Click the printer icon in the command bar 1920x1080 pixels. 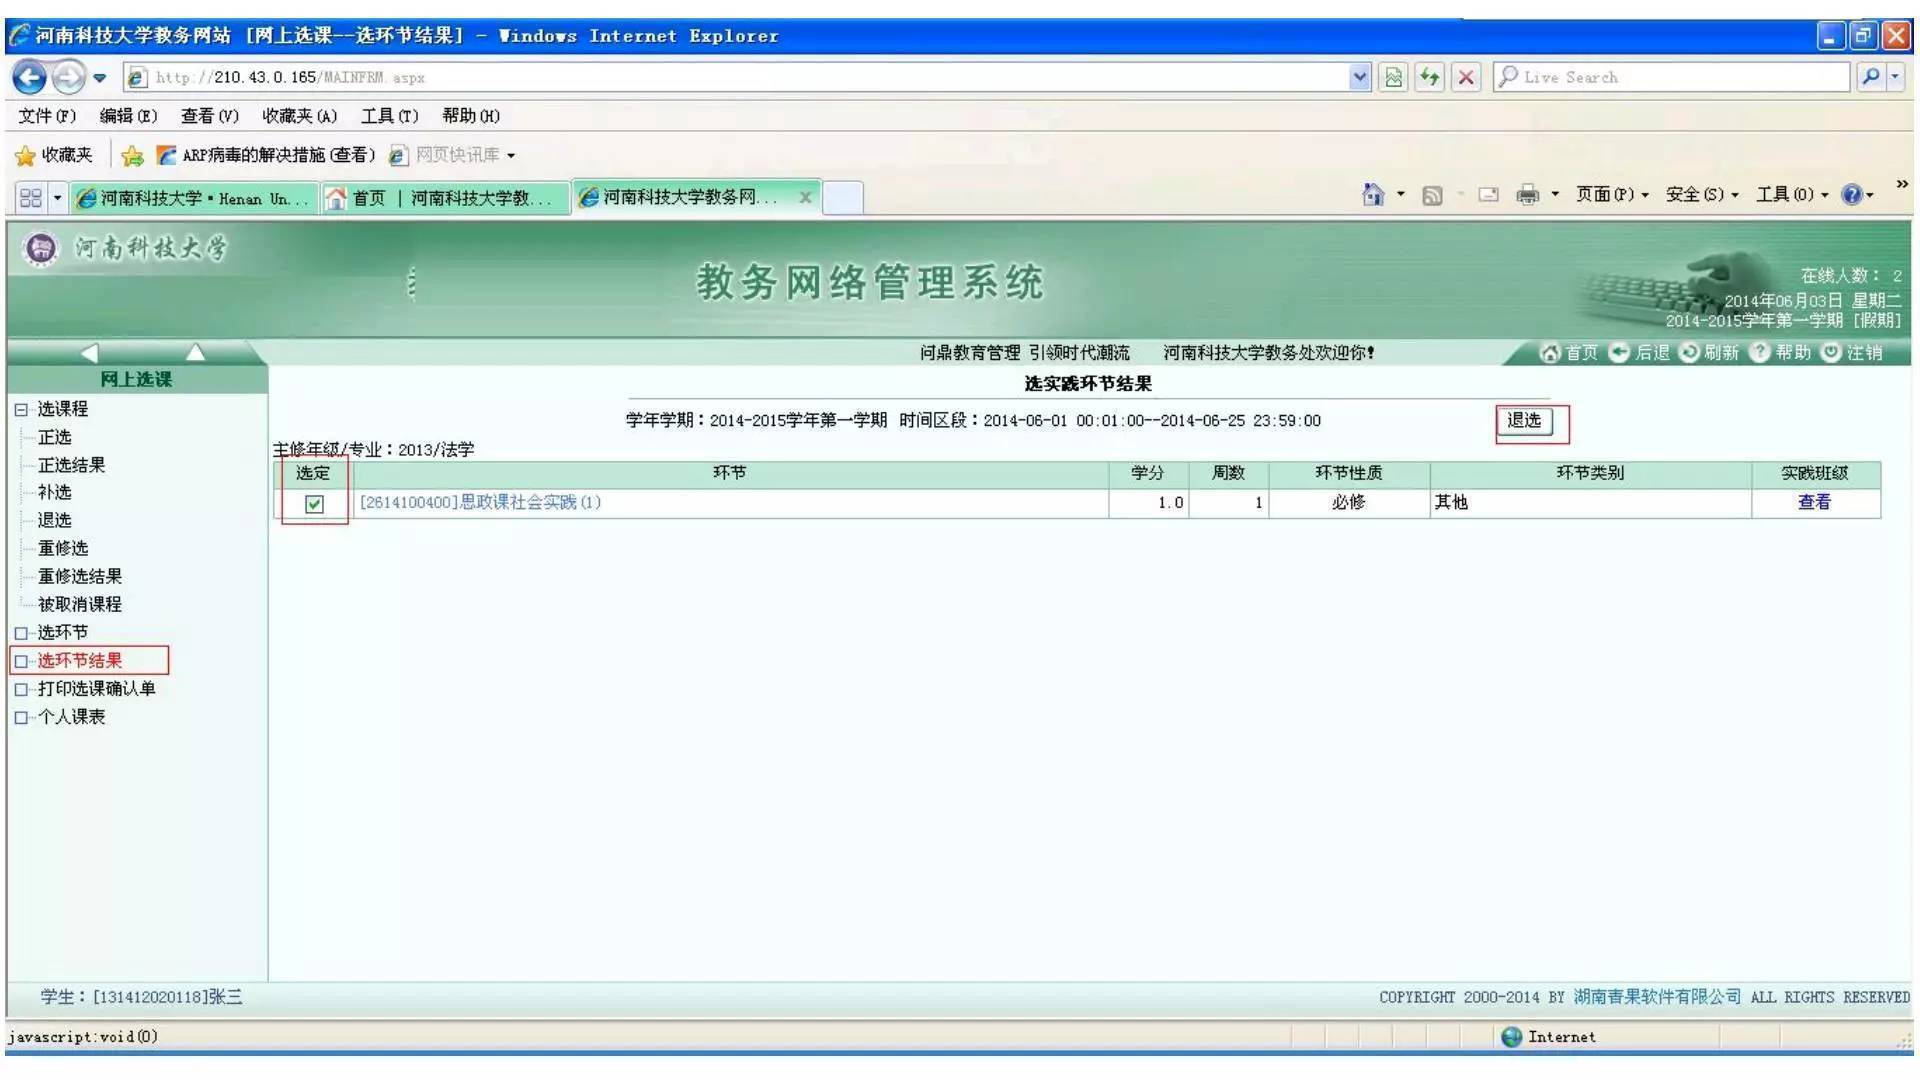1527,196
